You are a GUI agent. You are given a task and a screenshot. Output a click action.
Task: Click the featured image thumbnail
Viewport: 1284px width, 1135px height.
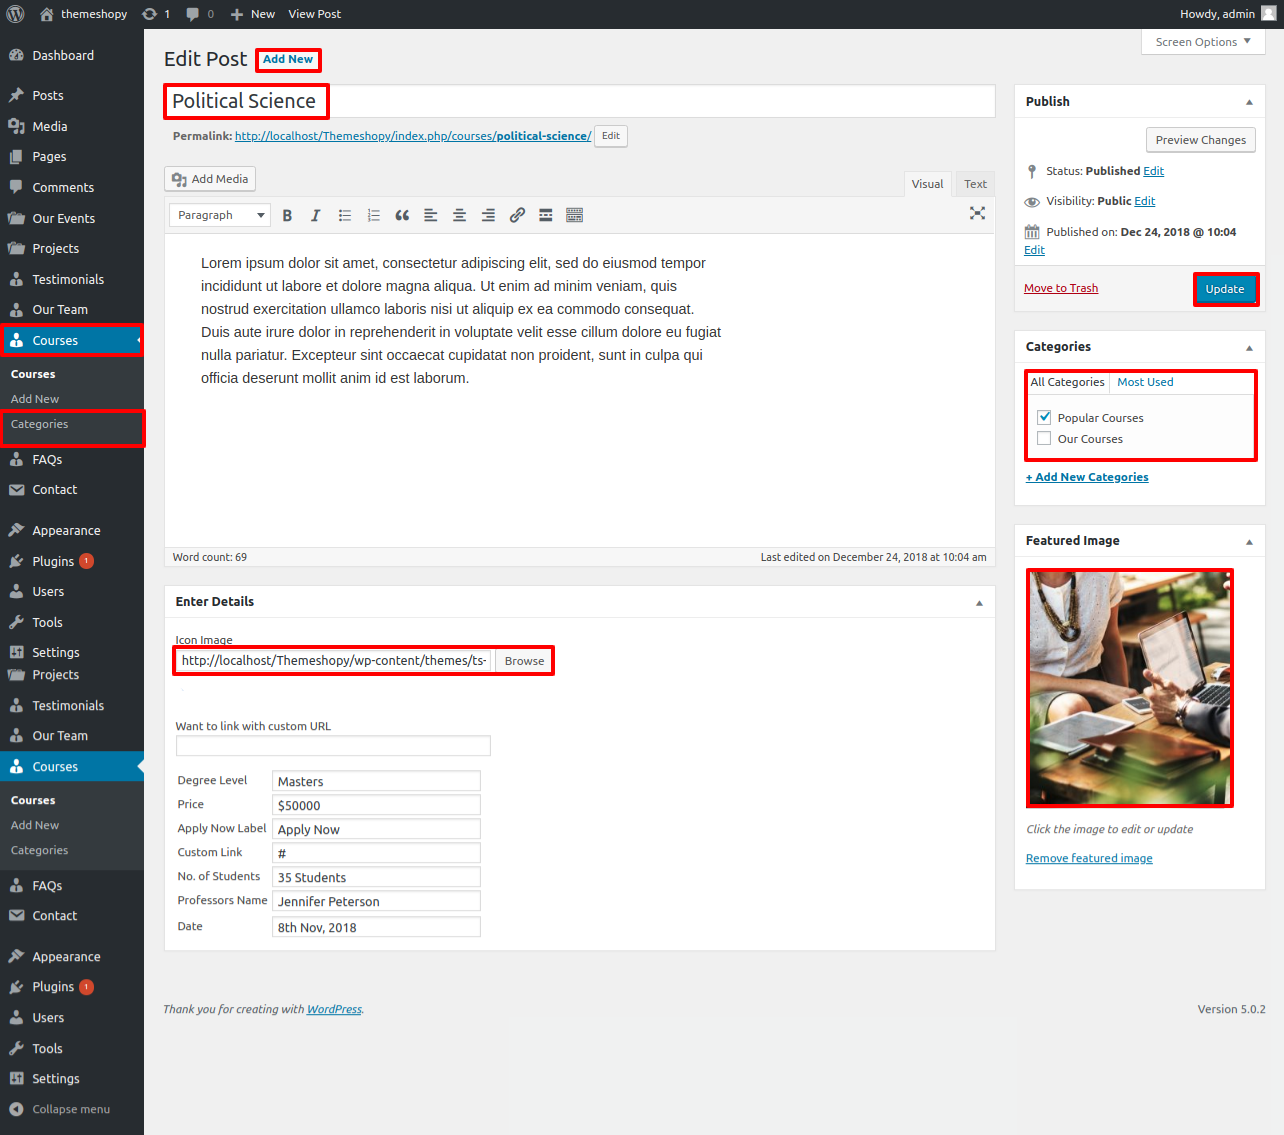pyautogui.click(x=1129, y=688)
